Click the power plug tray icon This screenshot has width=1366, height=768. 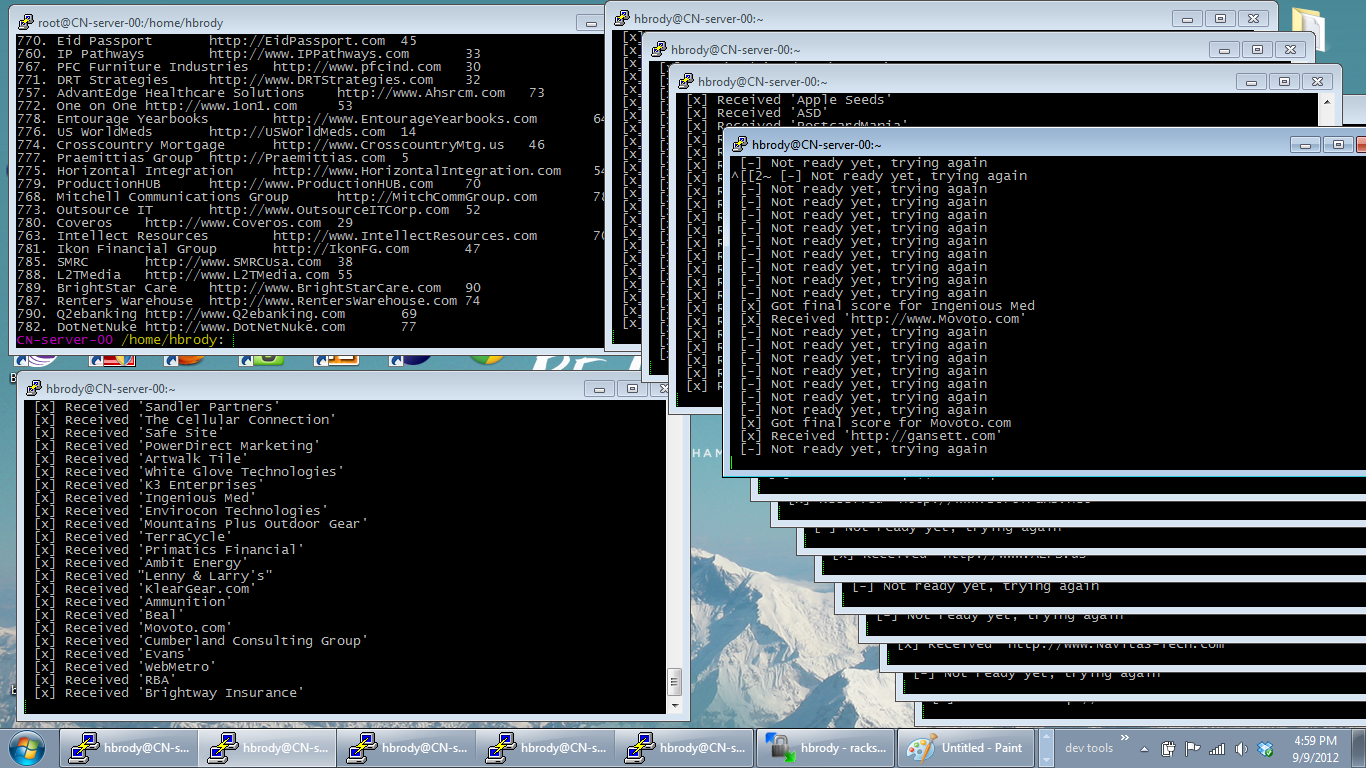[1168, 748]
